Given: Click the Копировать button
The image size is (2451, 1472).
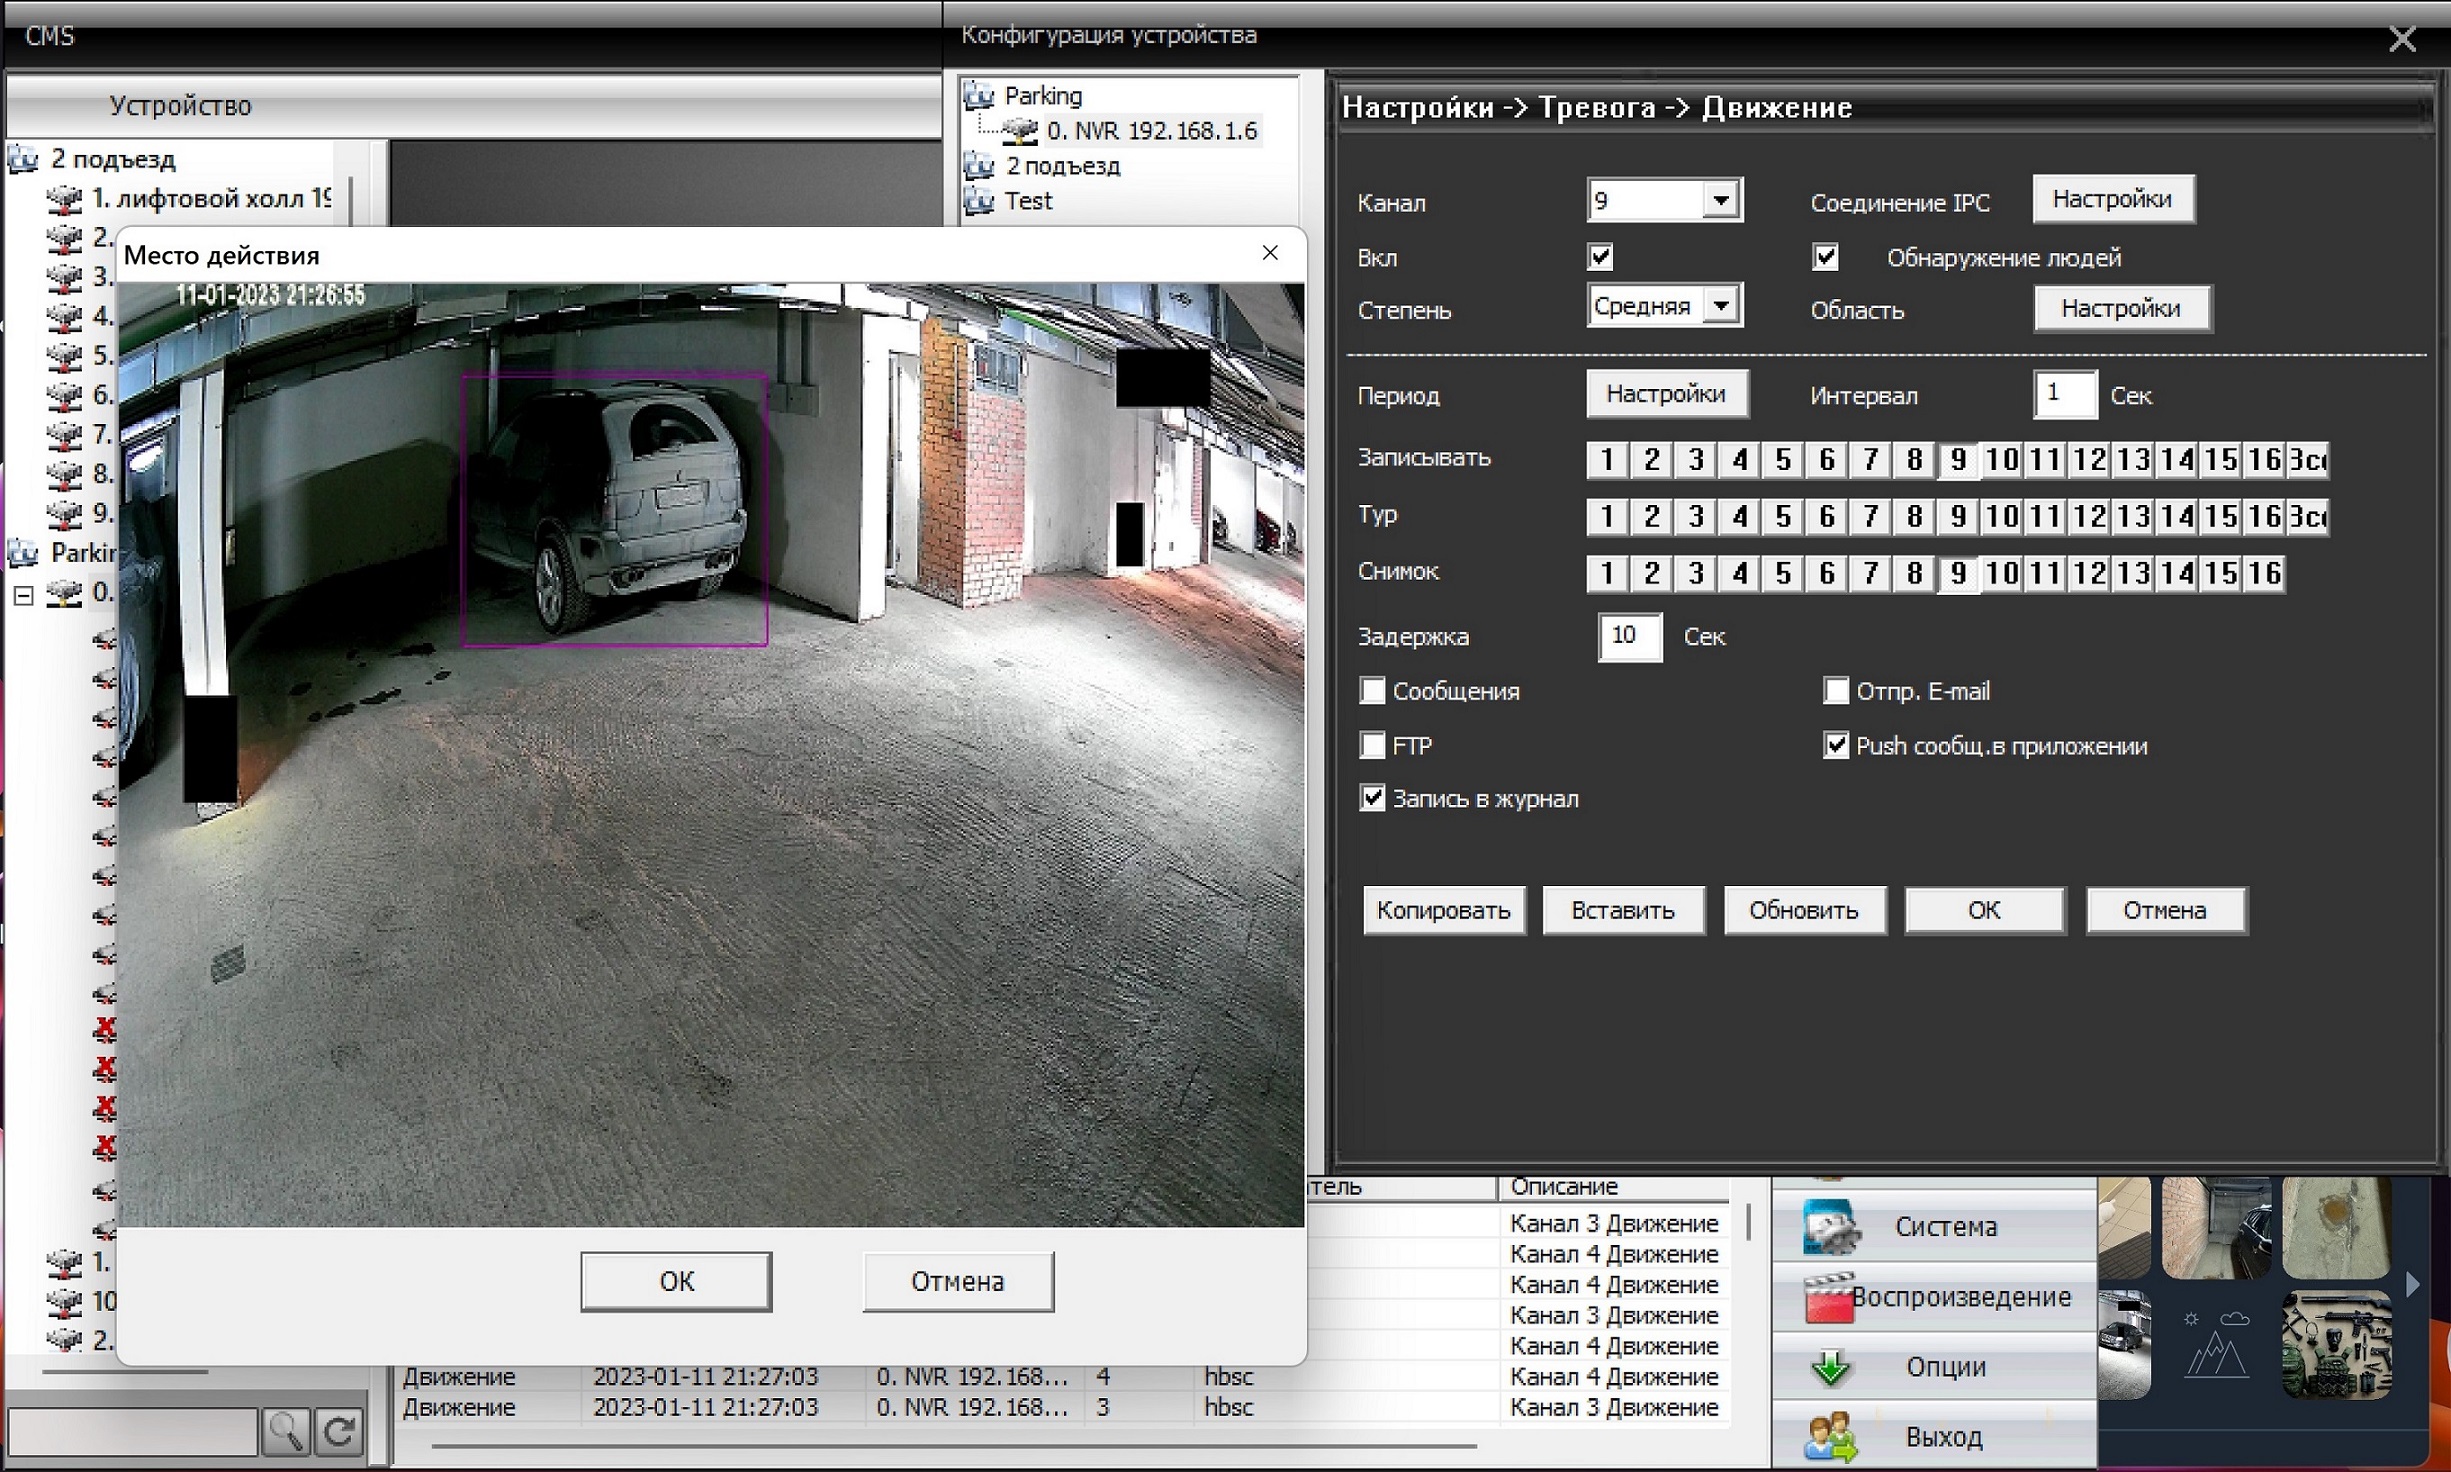Looking at the screenshot, I should (1443, 910).
